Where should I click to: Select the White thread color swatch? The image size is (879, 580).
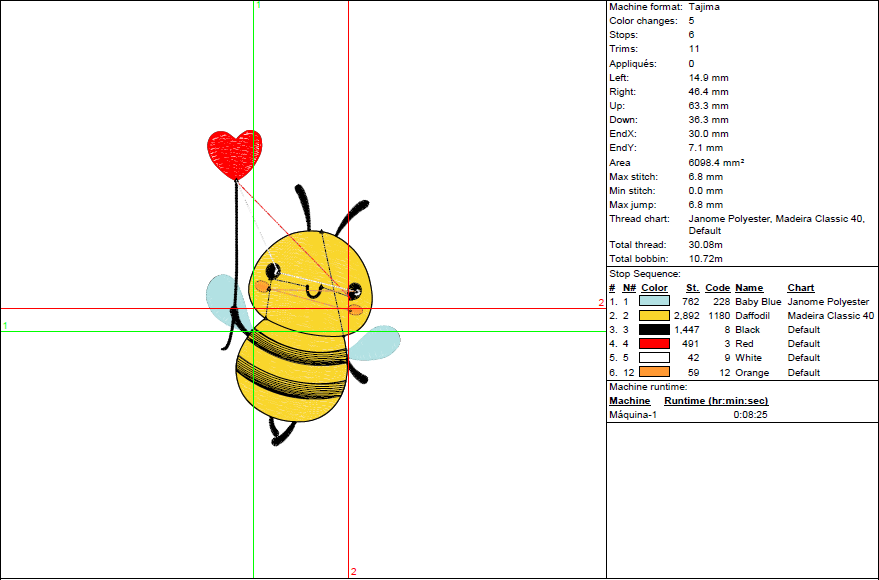tap(653, 357)
